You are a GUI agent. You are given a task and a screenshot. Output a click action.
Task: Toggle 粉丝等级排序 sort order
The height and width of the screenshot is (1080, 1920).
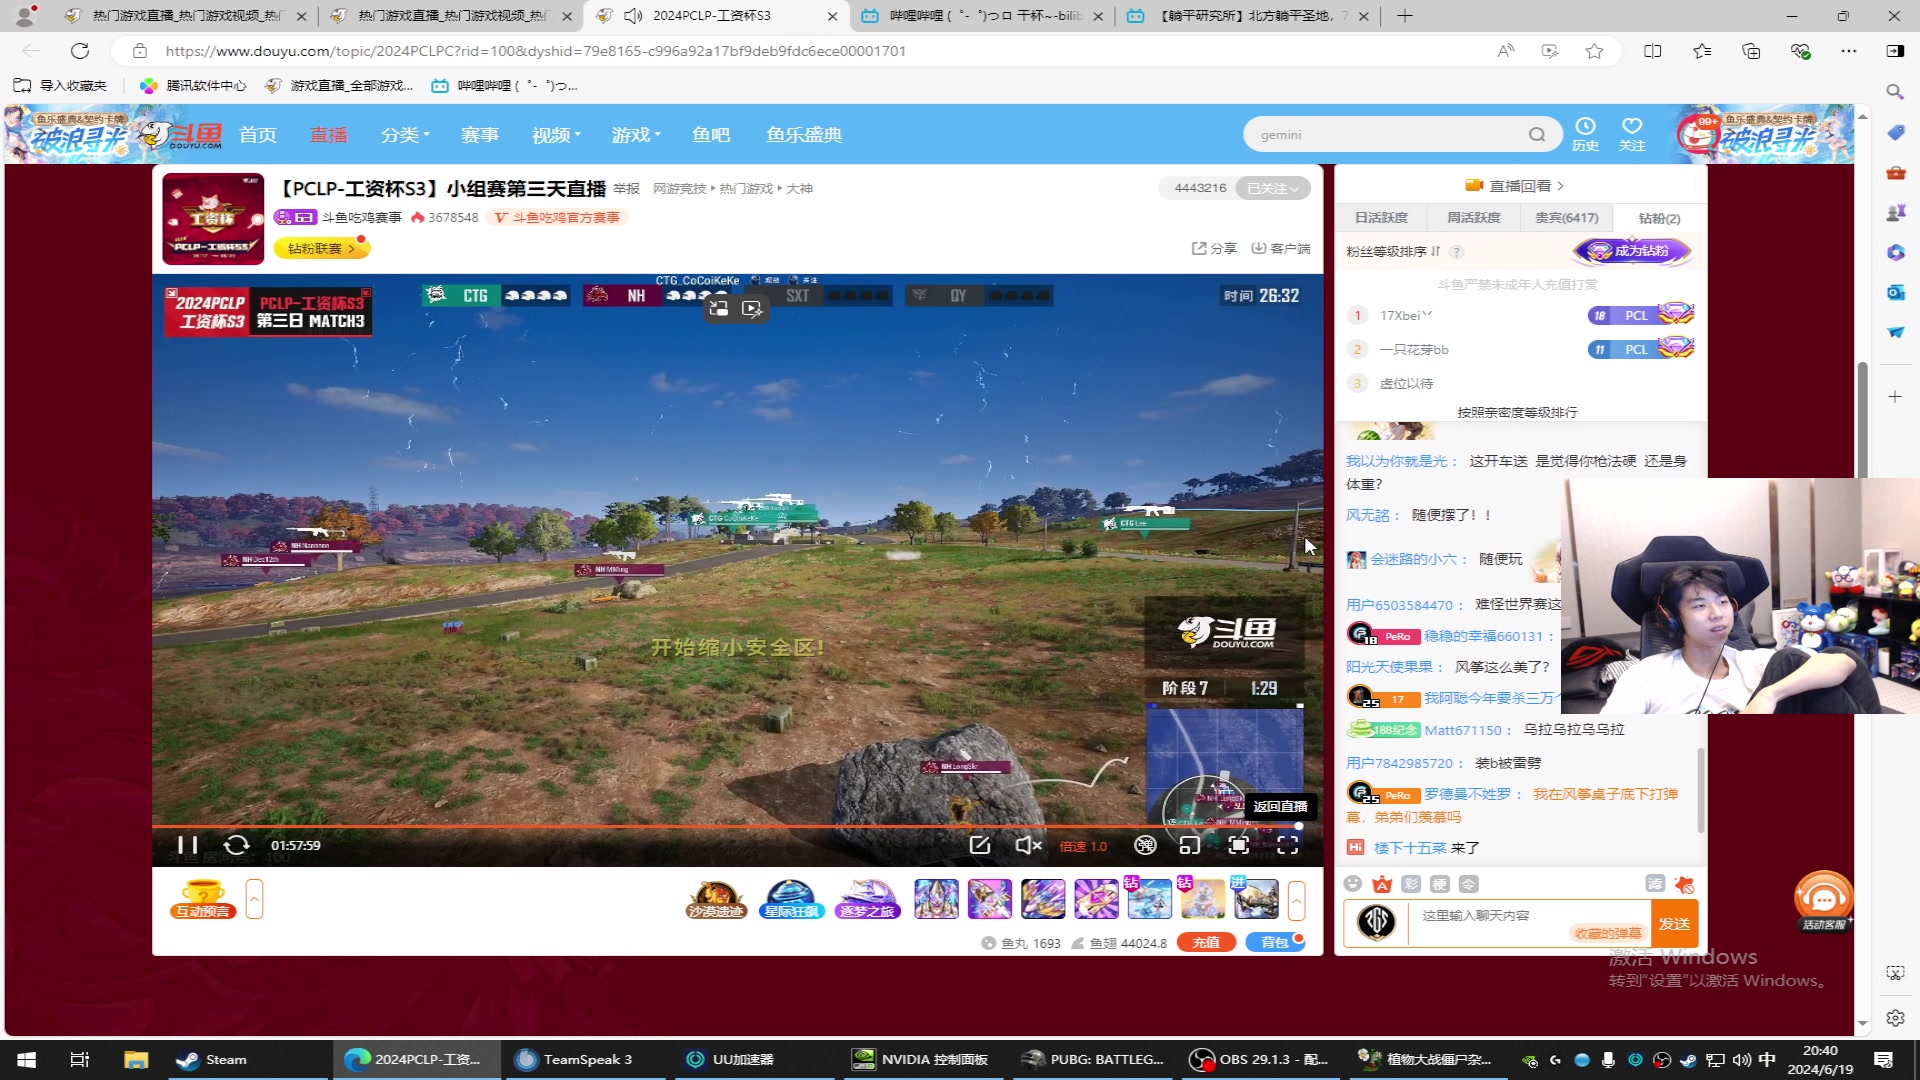tap(1393, 252)
